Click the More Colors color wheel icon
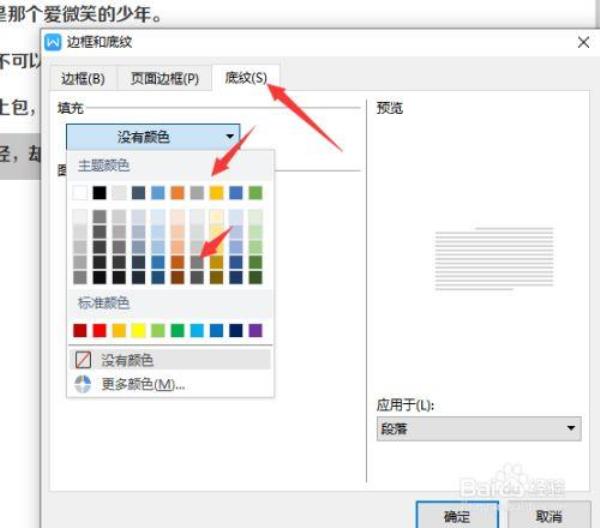600x528 pixels. pyautogui.click(x=83, y=383)
